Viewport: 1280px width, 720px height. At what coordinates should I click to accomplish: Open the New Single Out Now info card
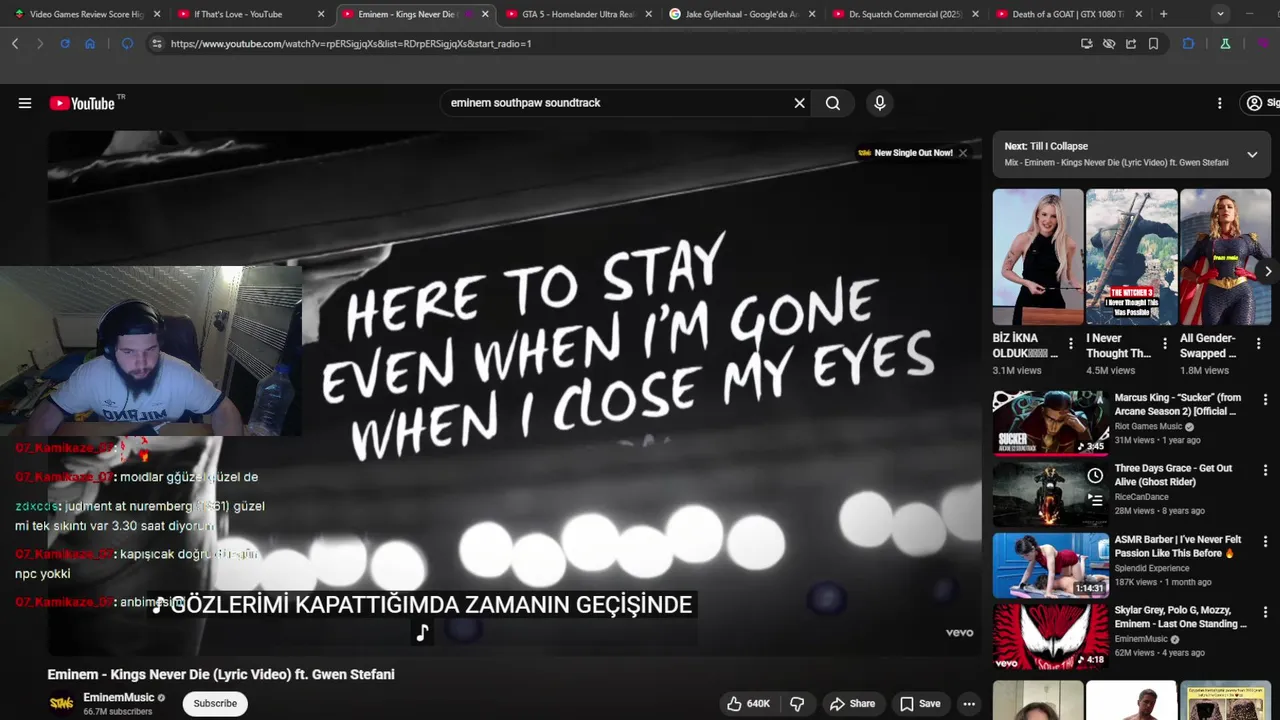905,153
